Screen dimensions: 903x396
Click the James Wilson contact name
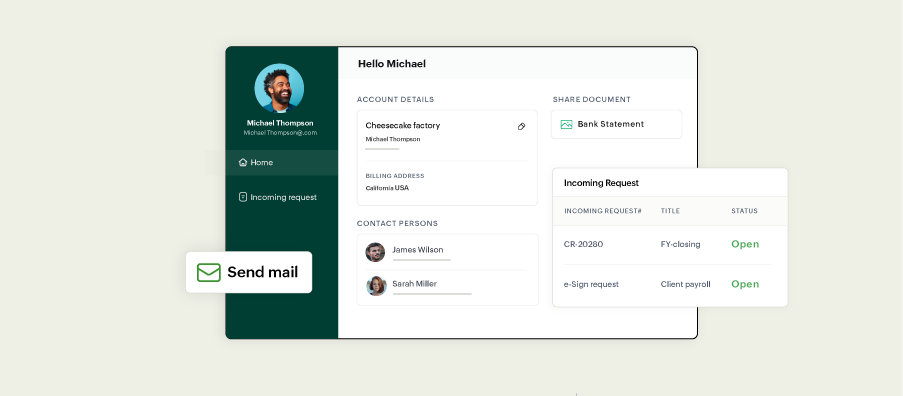[418, 250]
